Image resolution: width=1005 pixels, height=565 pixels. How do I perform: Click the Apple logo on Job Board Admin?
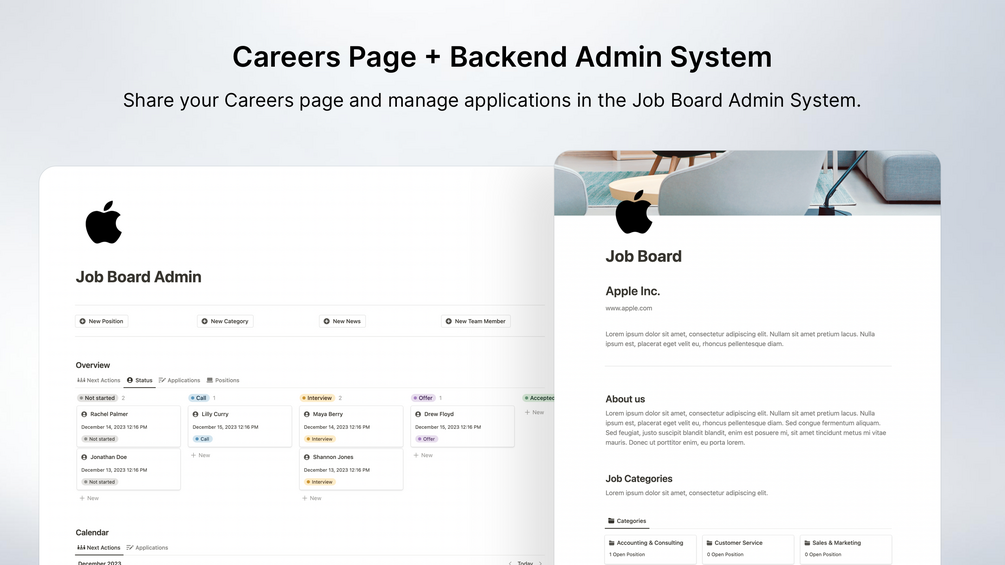(104, 222)
